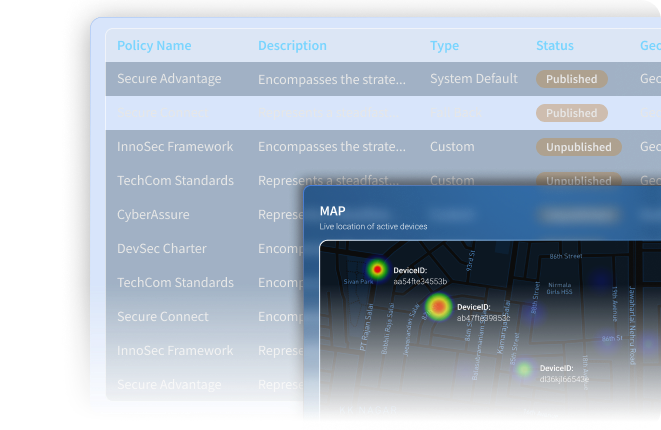The width and height of the screenshot is (661, 430).
Task: Click heat spot for device aa54fte34553b
Action: click(x=376, y=269)
